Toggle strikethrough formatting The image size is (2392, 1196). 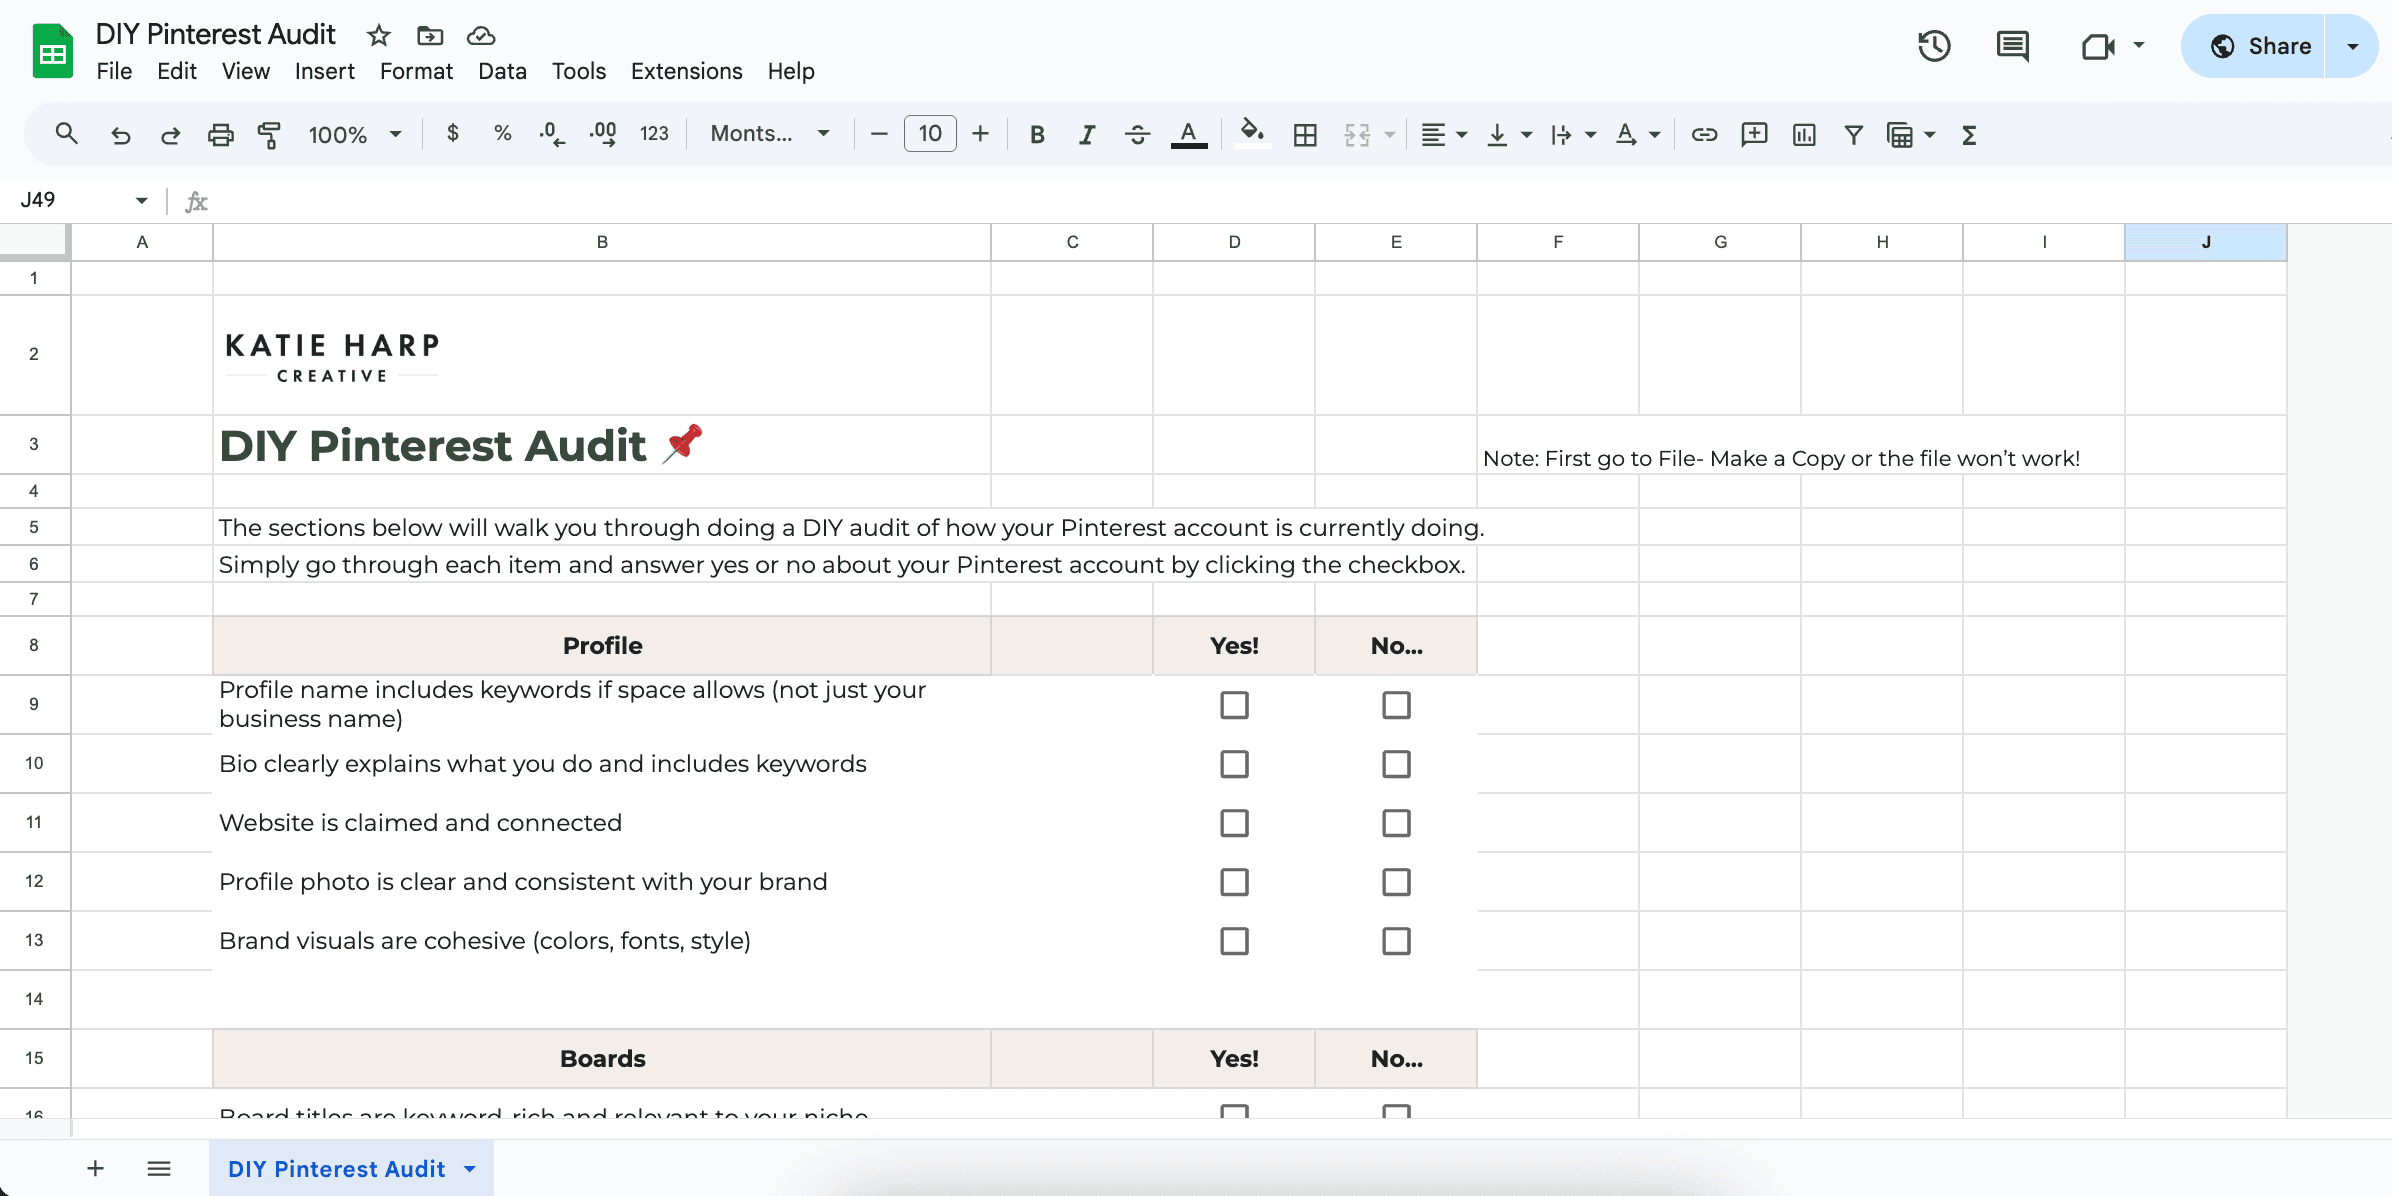1137,134
